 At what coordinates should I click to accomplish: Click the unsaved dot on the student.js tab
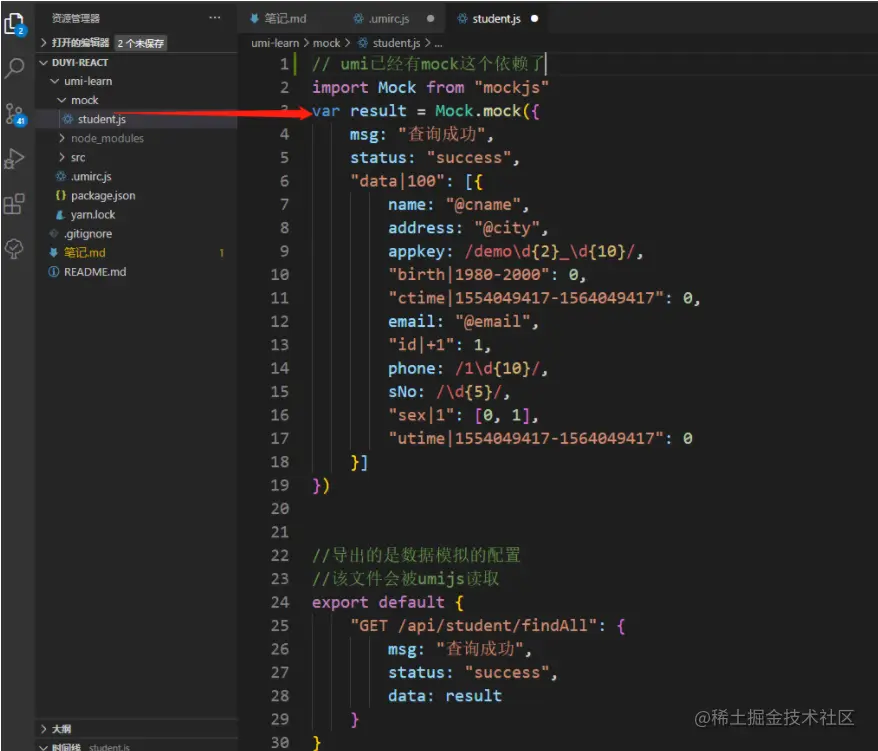coord(534,18)
